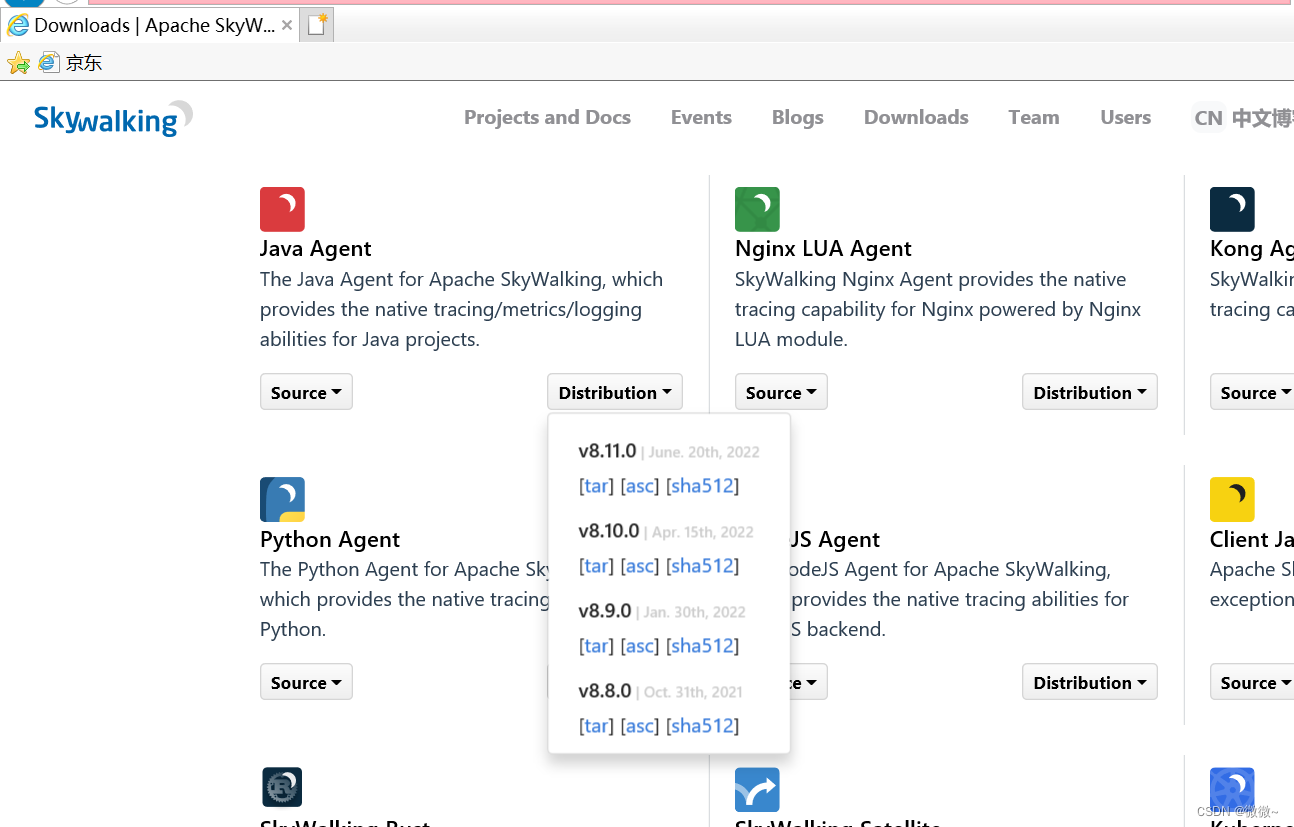Viewport: 1294px width, 827px height.
Task: Click the SkyWalking Rust gear icon
Action: pos(282,787)
